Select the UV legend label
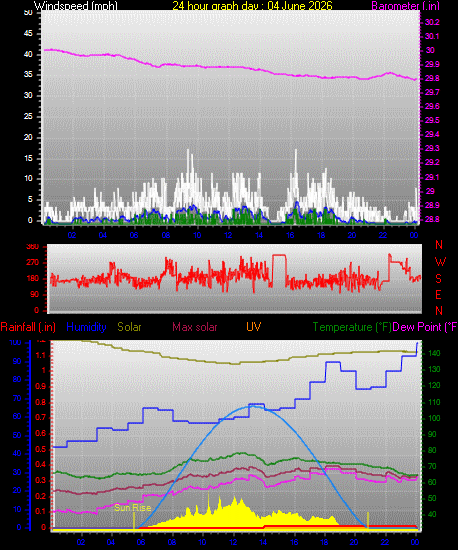 pyautogui.click(x=254, y=327)
